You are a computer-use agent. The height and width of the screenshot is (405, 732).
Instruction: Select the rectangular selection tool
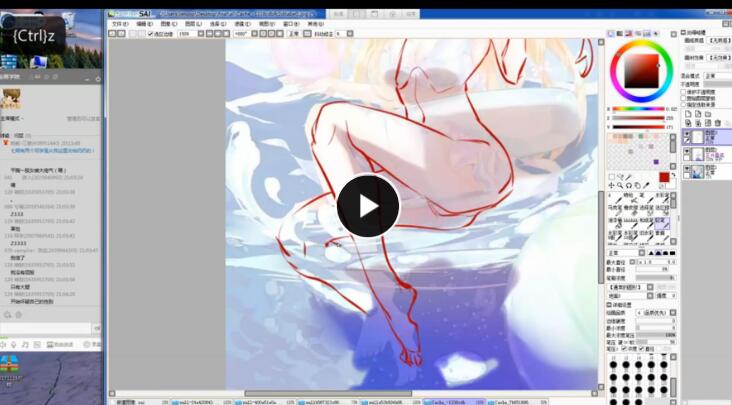(x=612, y=177)
